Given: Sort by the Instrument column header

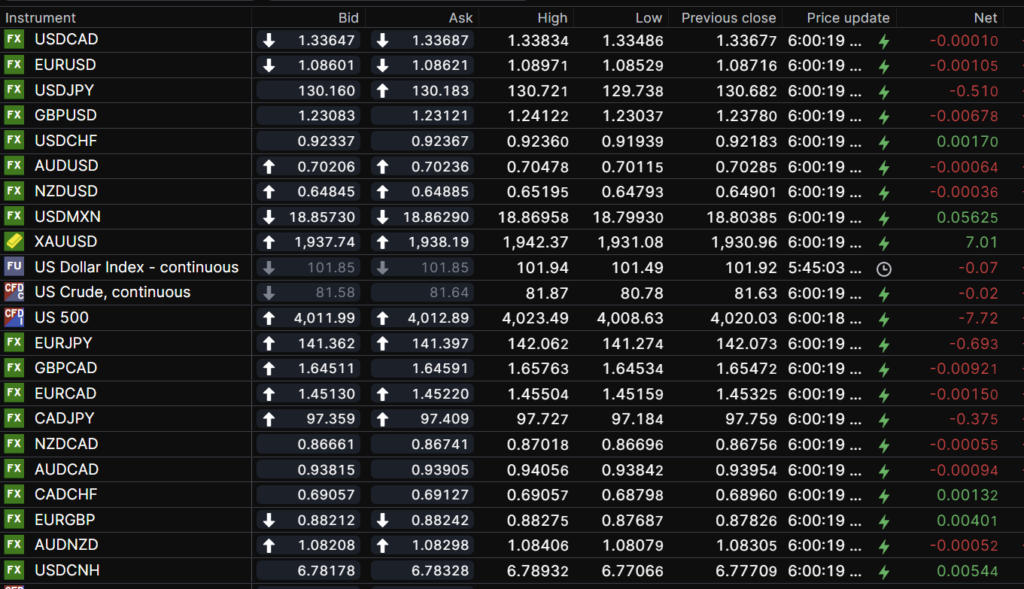Looking at the screenshot, I should (41, 18).
